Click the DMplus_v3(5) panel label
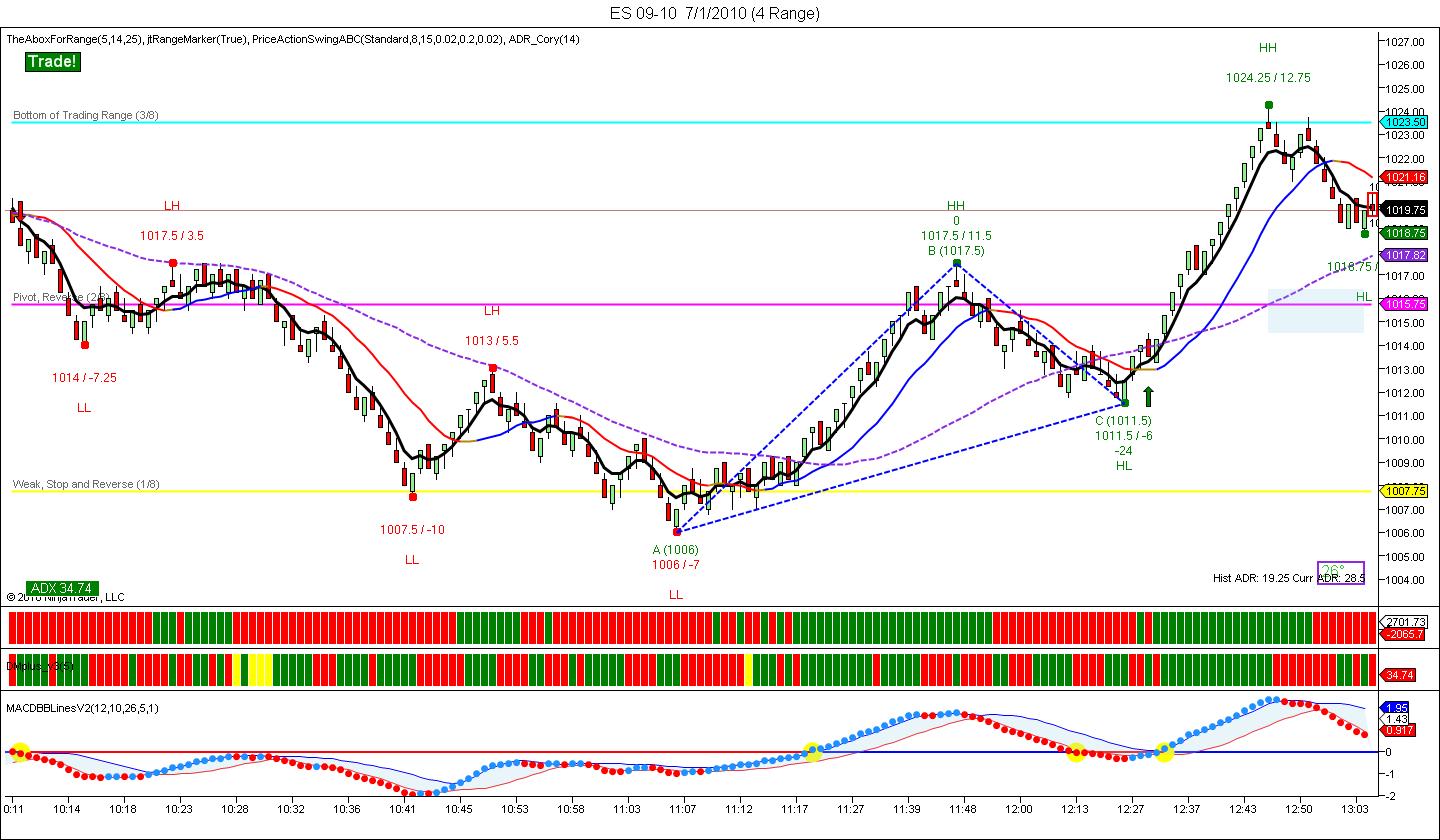The height and width of the screenshot is (840, 1440). [40, 664]
